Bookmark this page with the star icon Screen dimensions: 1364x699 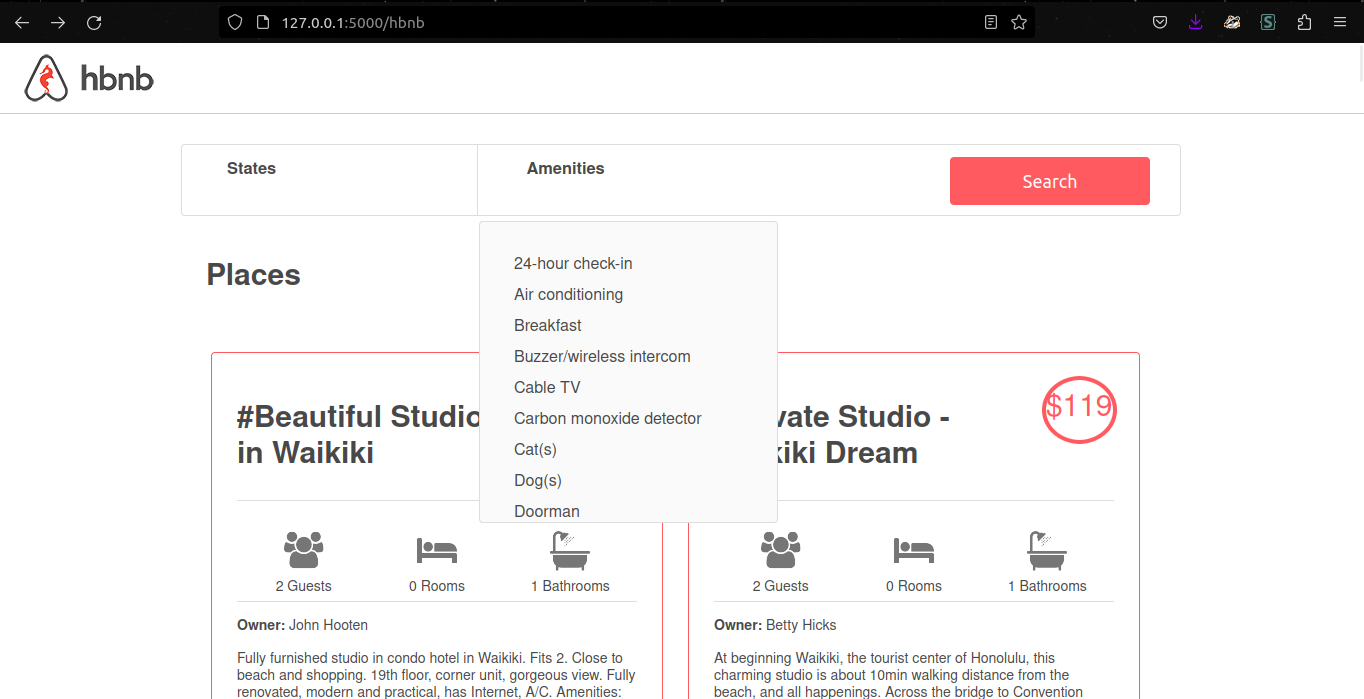pos(1019,22)
